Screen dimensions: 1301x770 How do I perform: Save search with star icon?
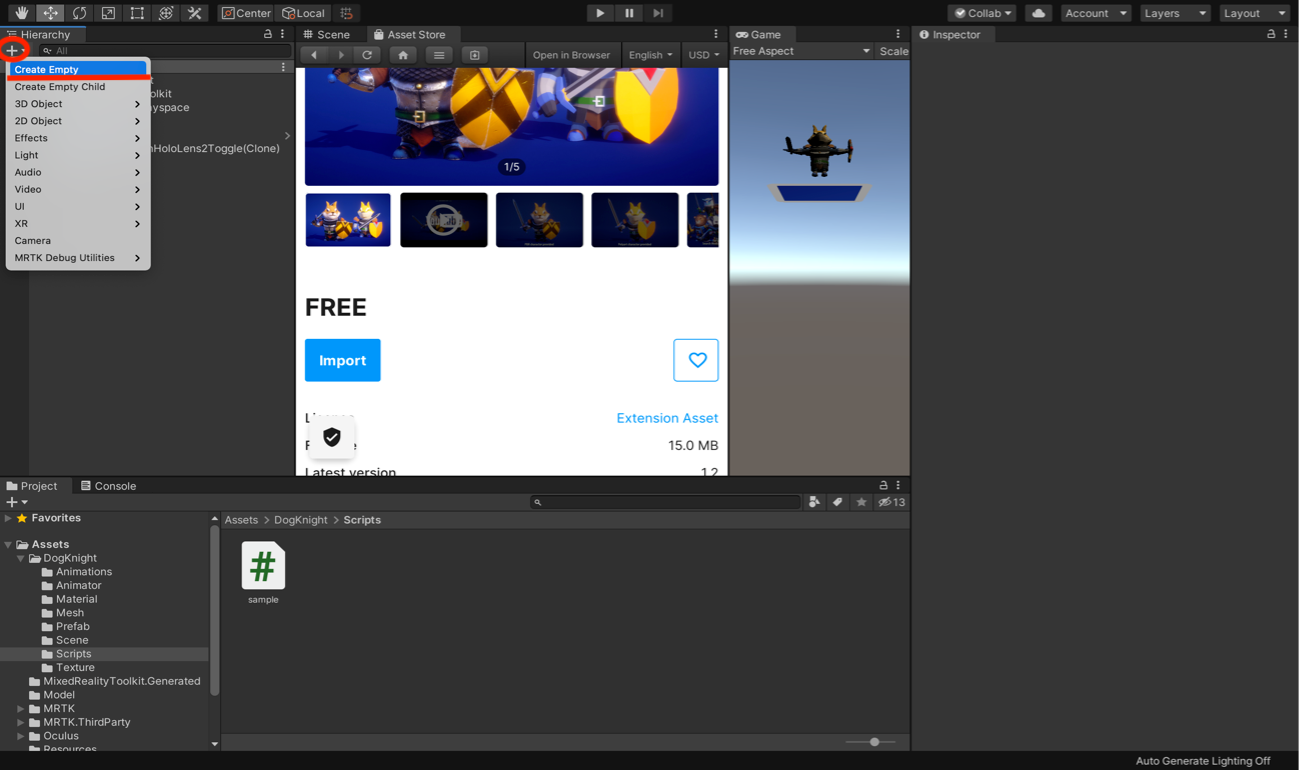[x=861, y=502]
